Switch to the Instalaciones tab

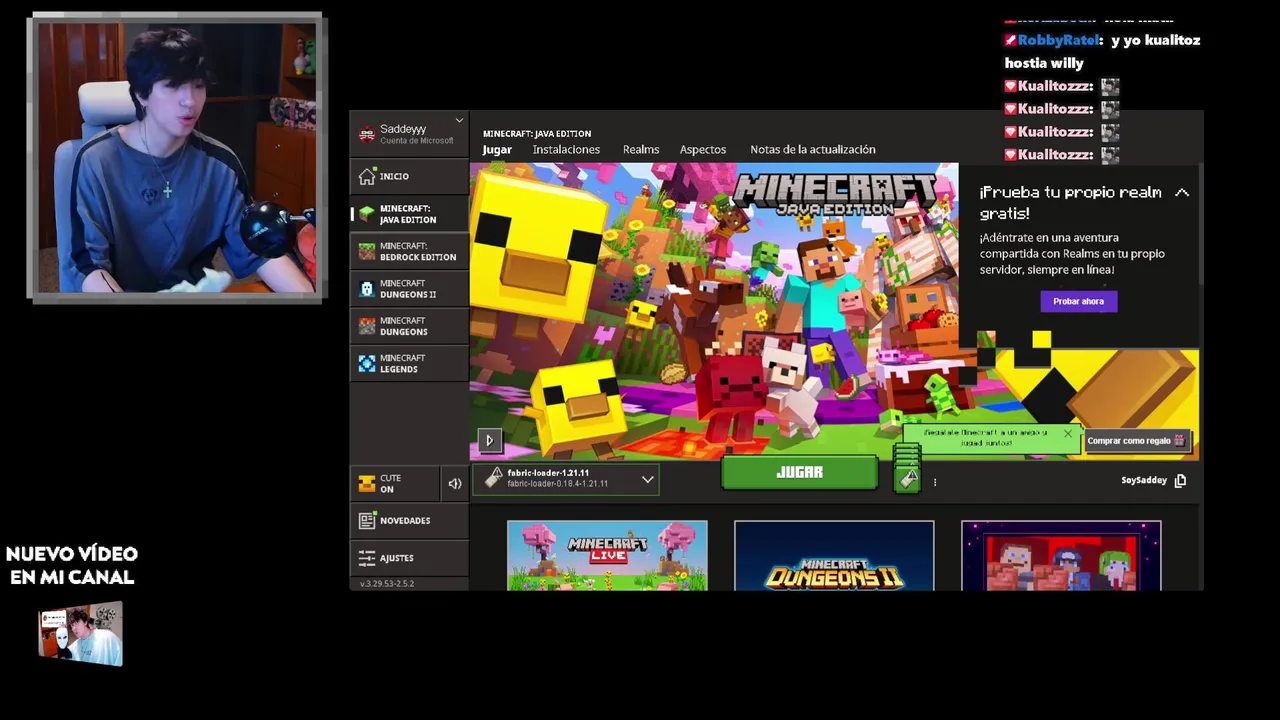pyautogui.click(x=566, y=150)
